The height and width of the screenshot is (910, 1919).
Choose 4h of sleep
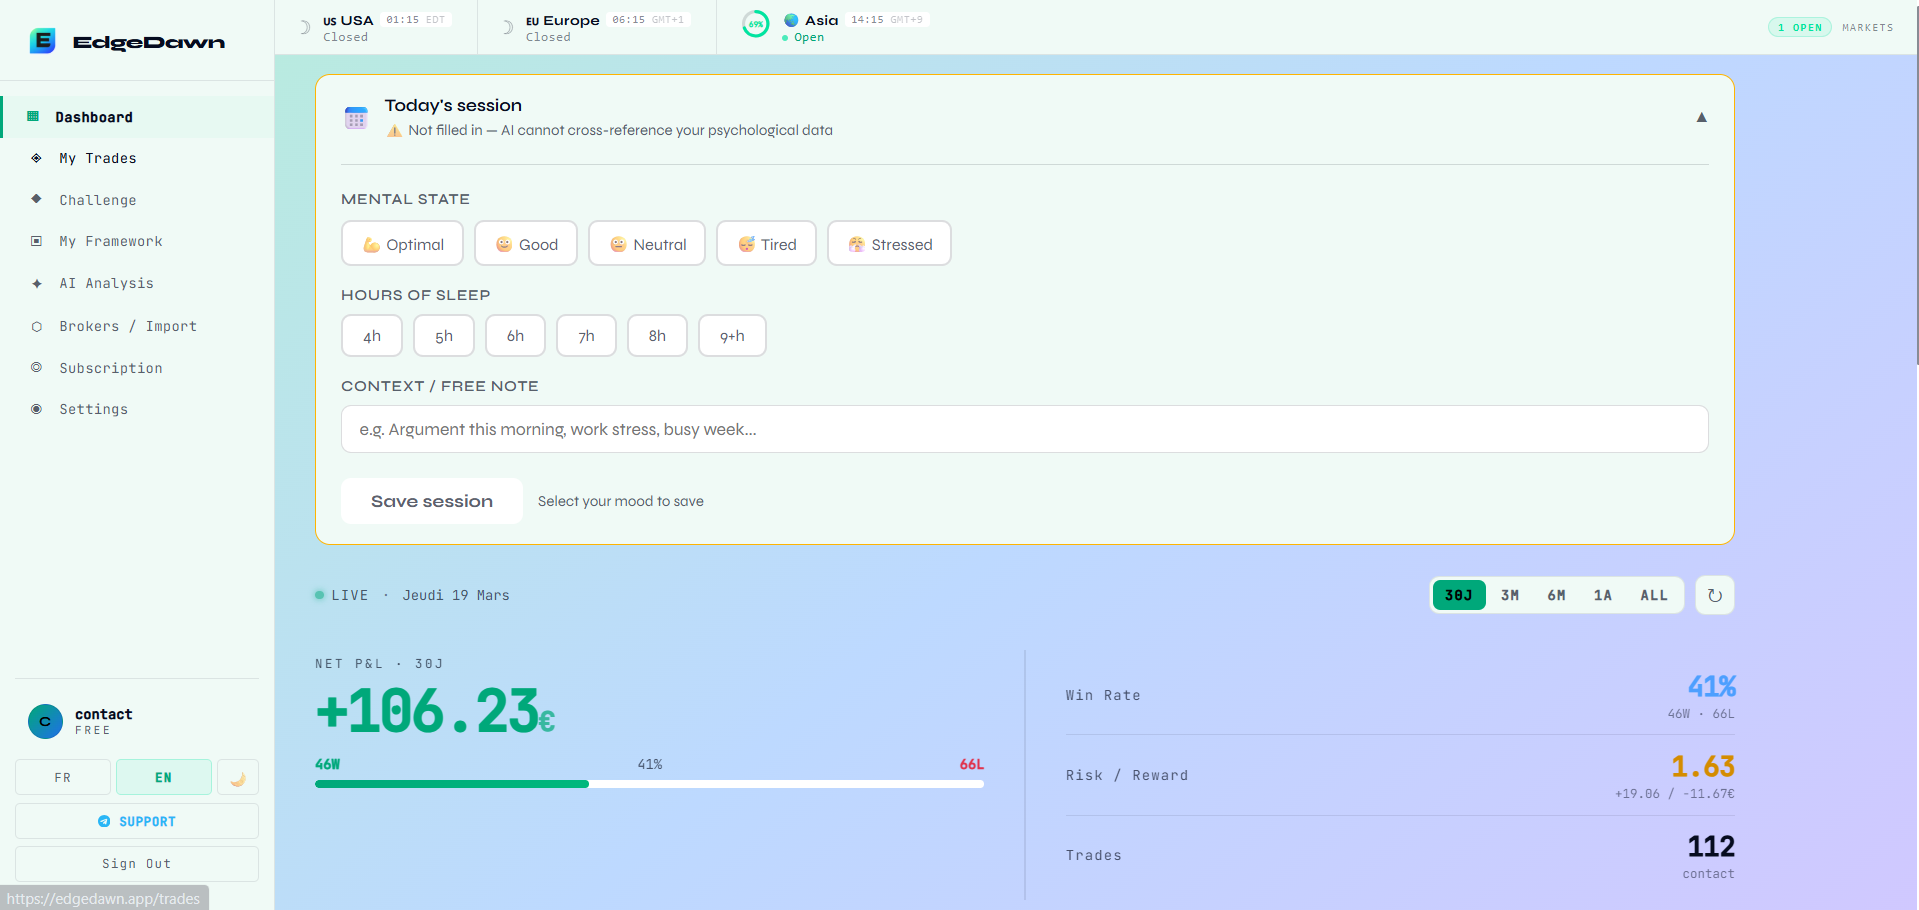click(372, 336)
